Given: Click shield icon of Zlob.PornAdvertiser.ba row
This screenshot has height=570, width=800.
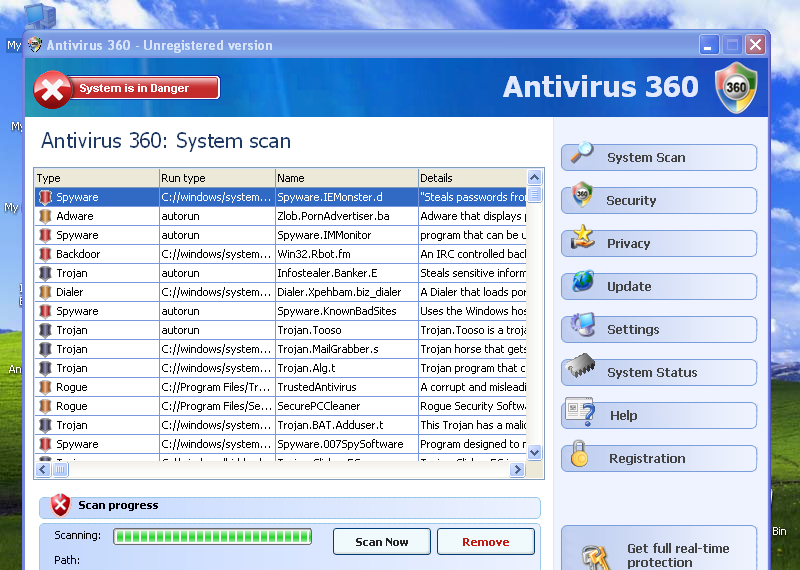Looking at the screenshot, I should (45, 216).
